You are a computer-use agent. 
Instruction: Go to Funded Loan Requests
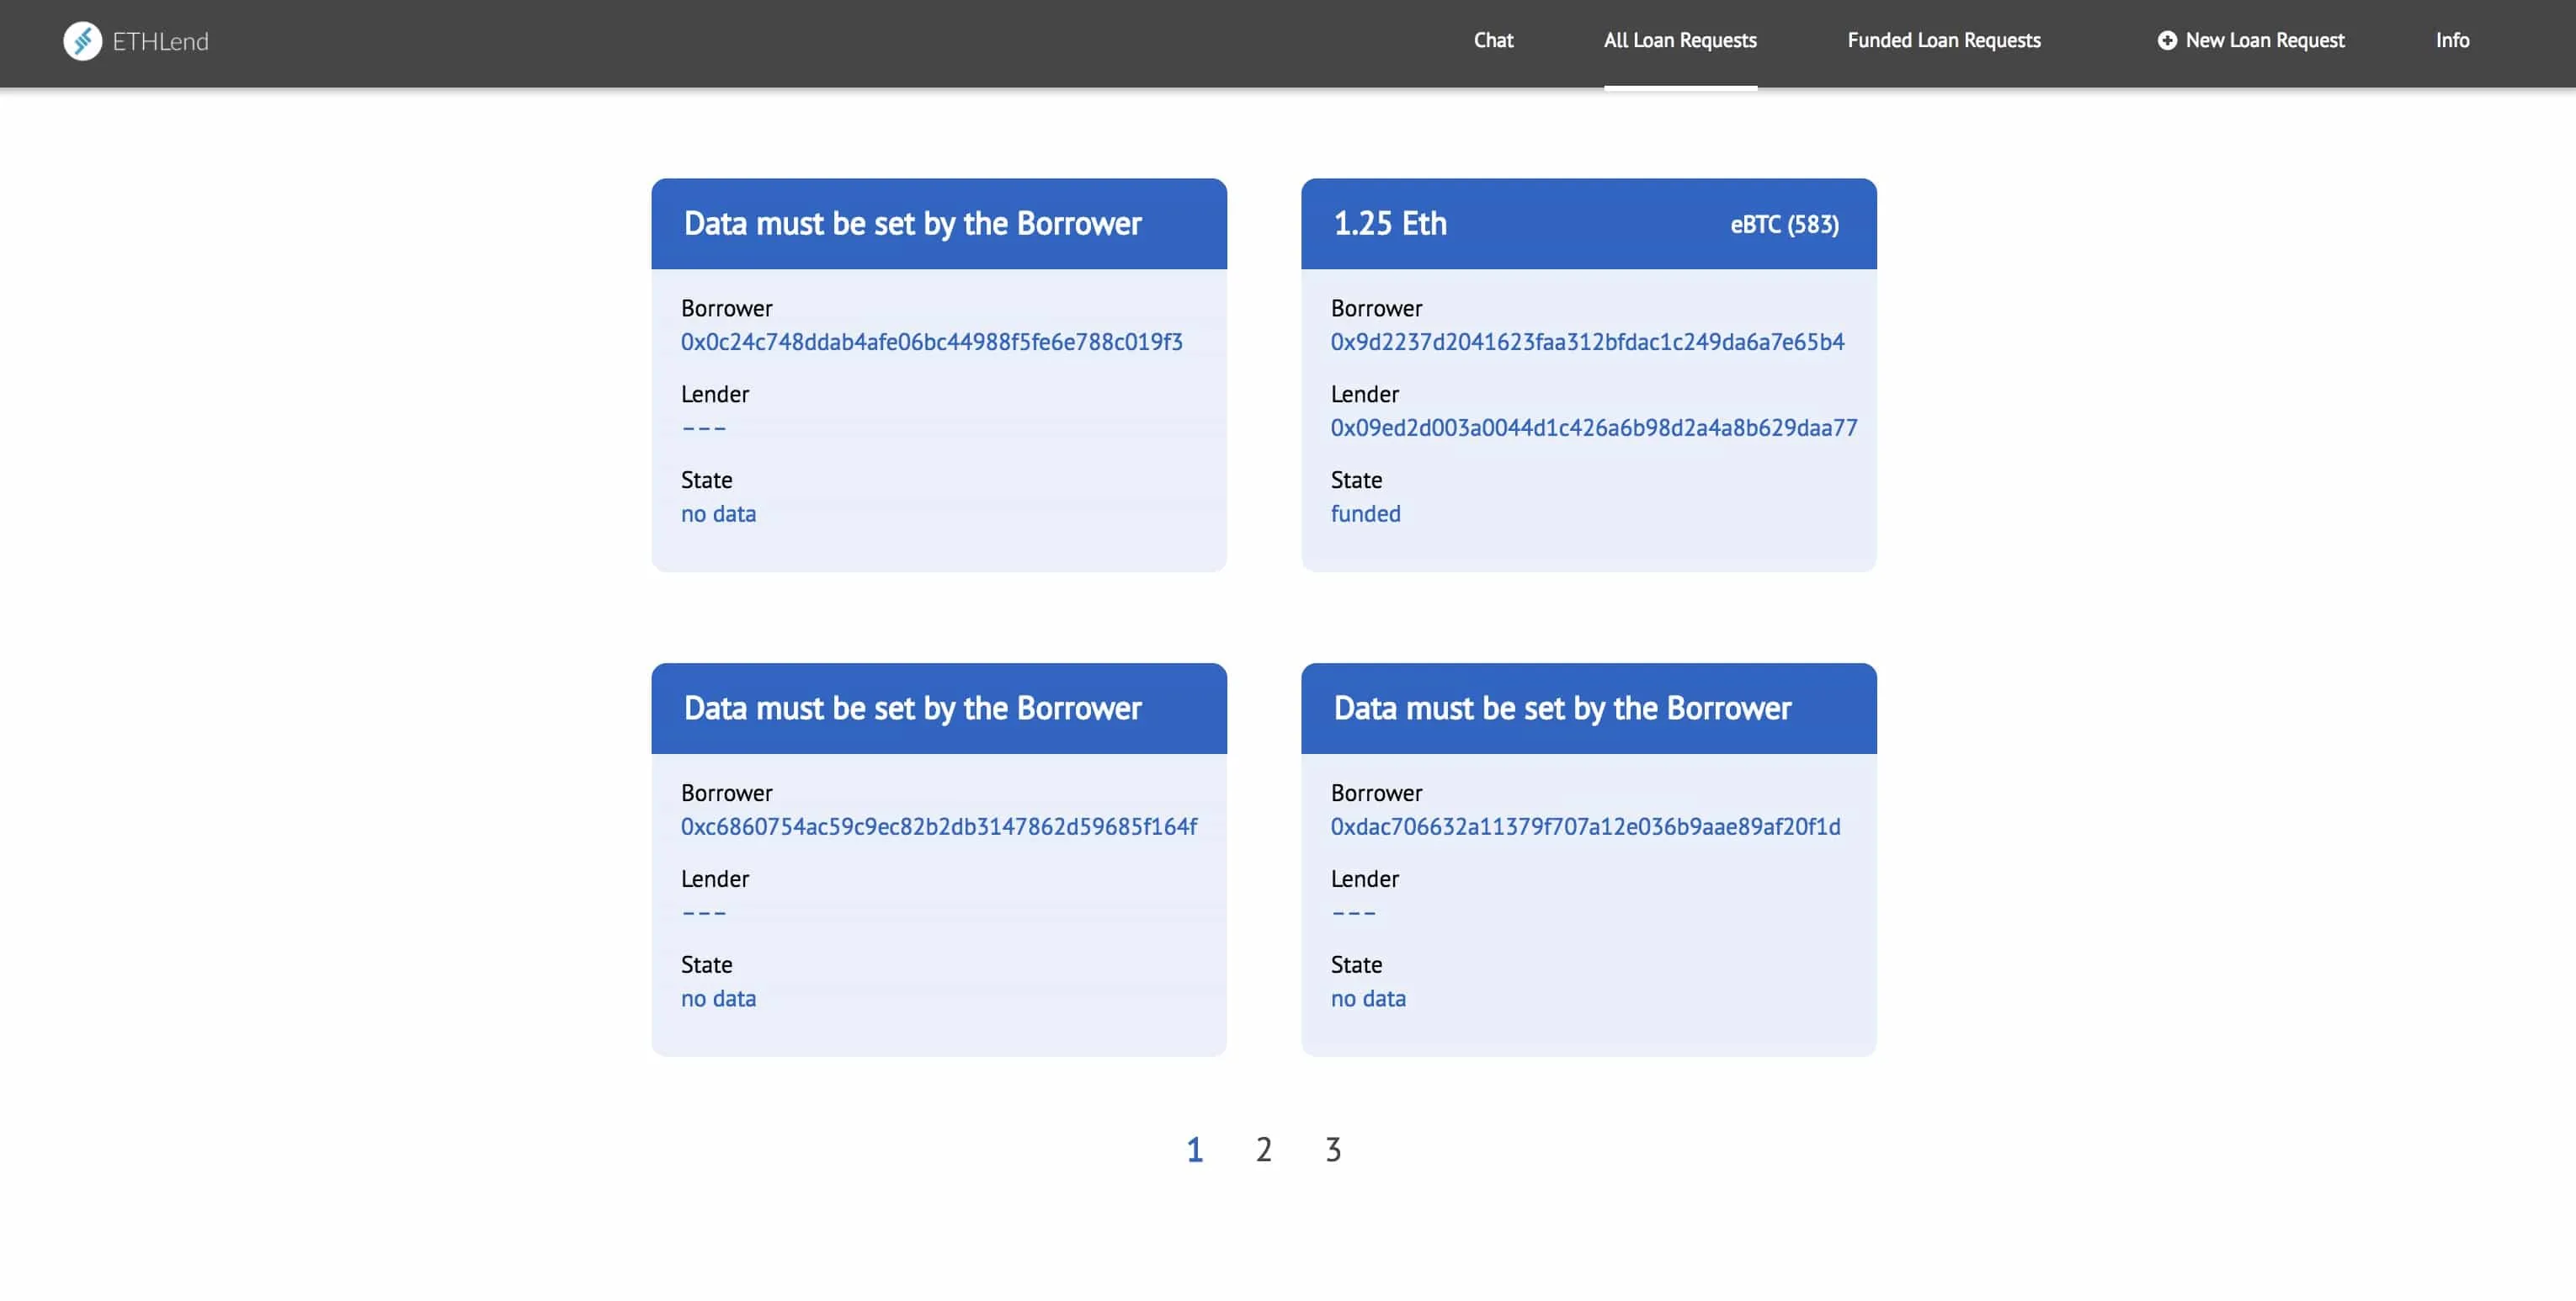coord(1943,41)
